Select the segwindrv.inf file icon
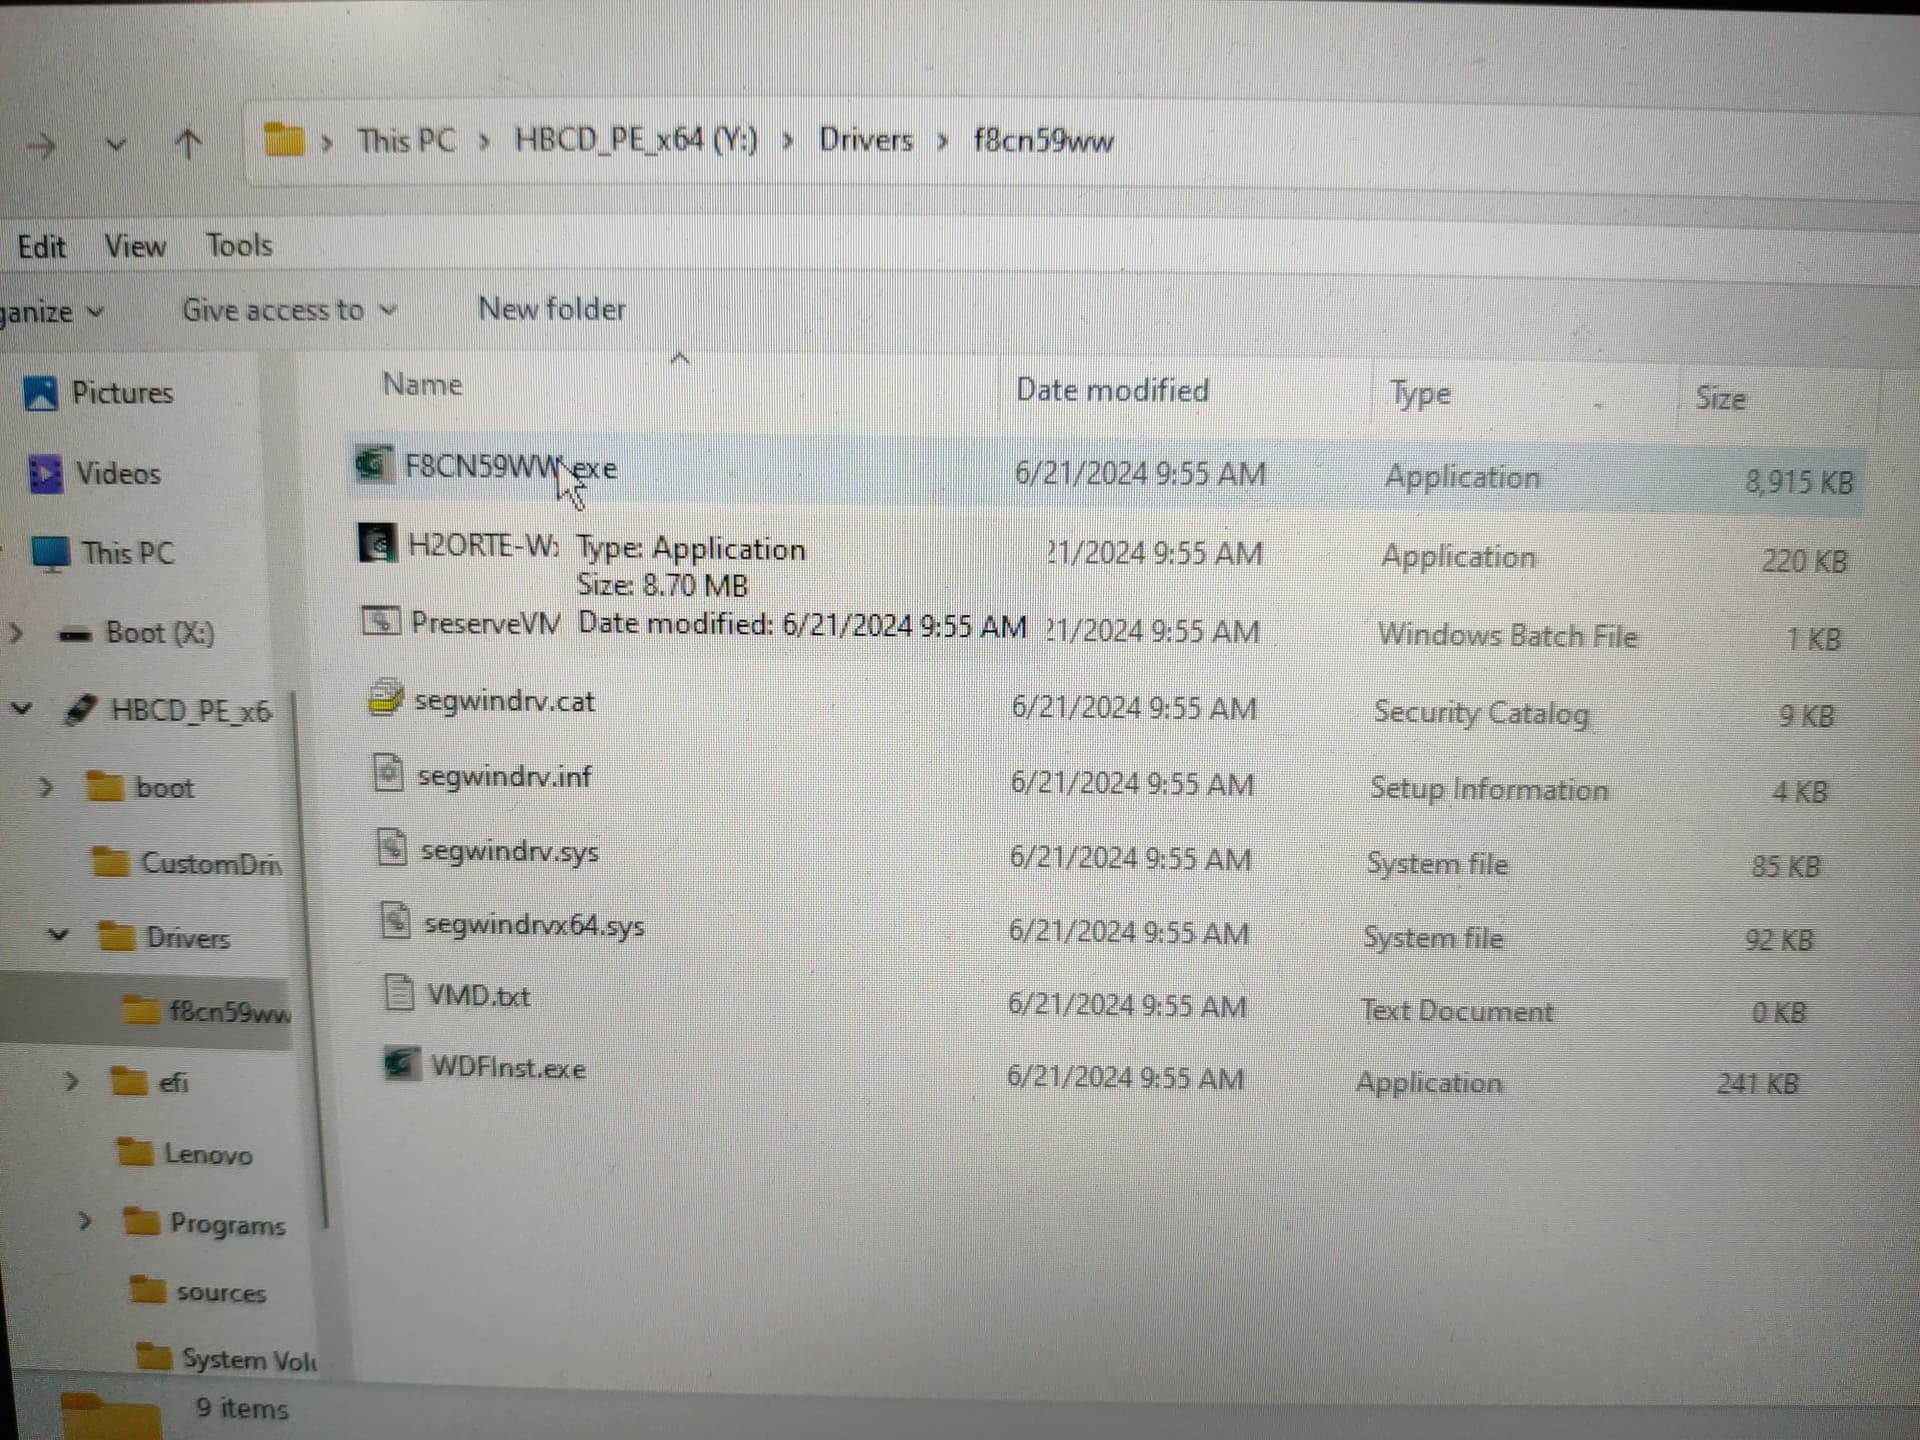1920x1440 pixels. coord(388,773)
